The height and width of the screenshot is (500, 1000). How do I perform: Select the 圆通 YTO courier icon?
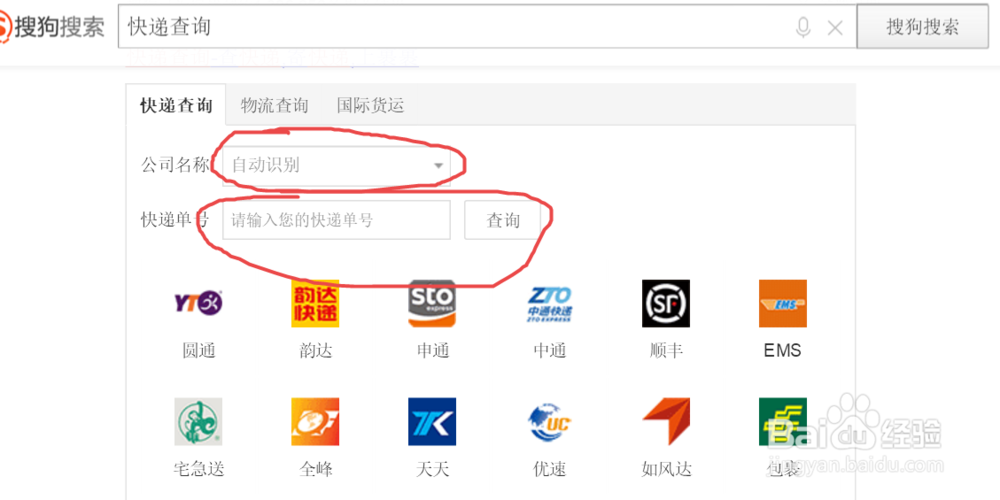(199, 304)
